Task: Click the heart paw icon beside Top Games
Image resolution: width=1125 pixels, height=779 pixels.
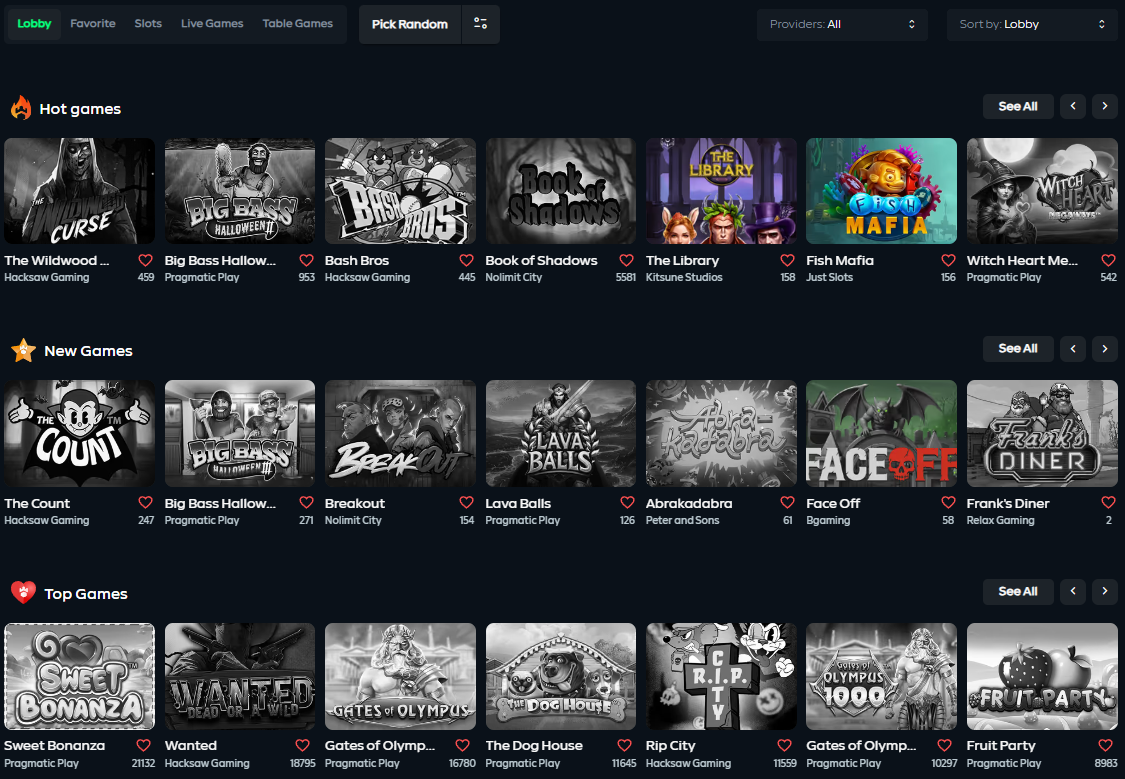Action: (23, 593)
